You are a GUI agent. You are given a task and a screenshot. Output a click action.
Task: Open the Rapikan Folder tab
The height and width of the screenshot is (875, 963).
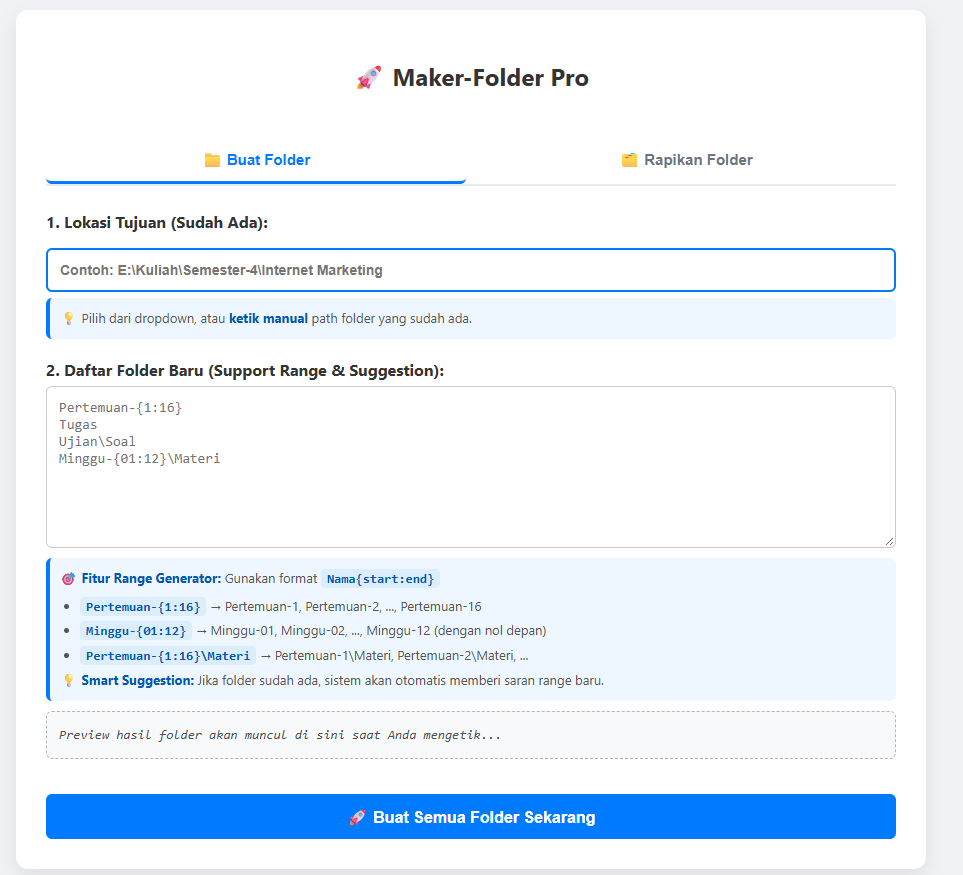[x=687, y=160]
